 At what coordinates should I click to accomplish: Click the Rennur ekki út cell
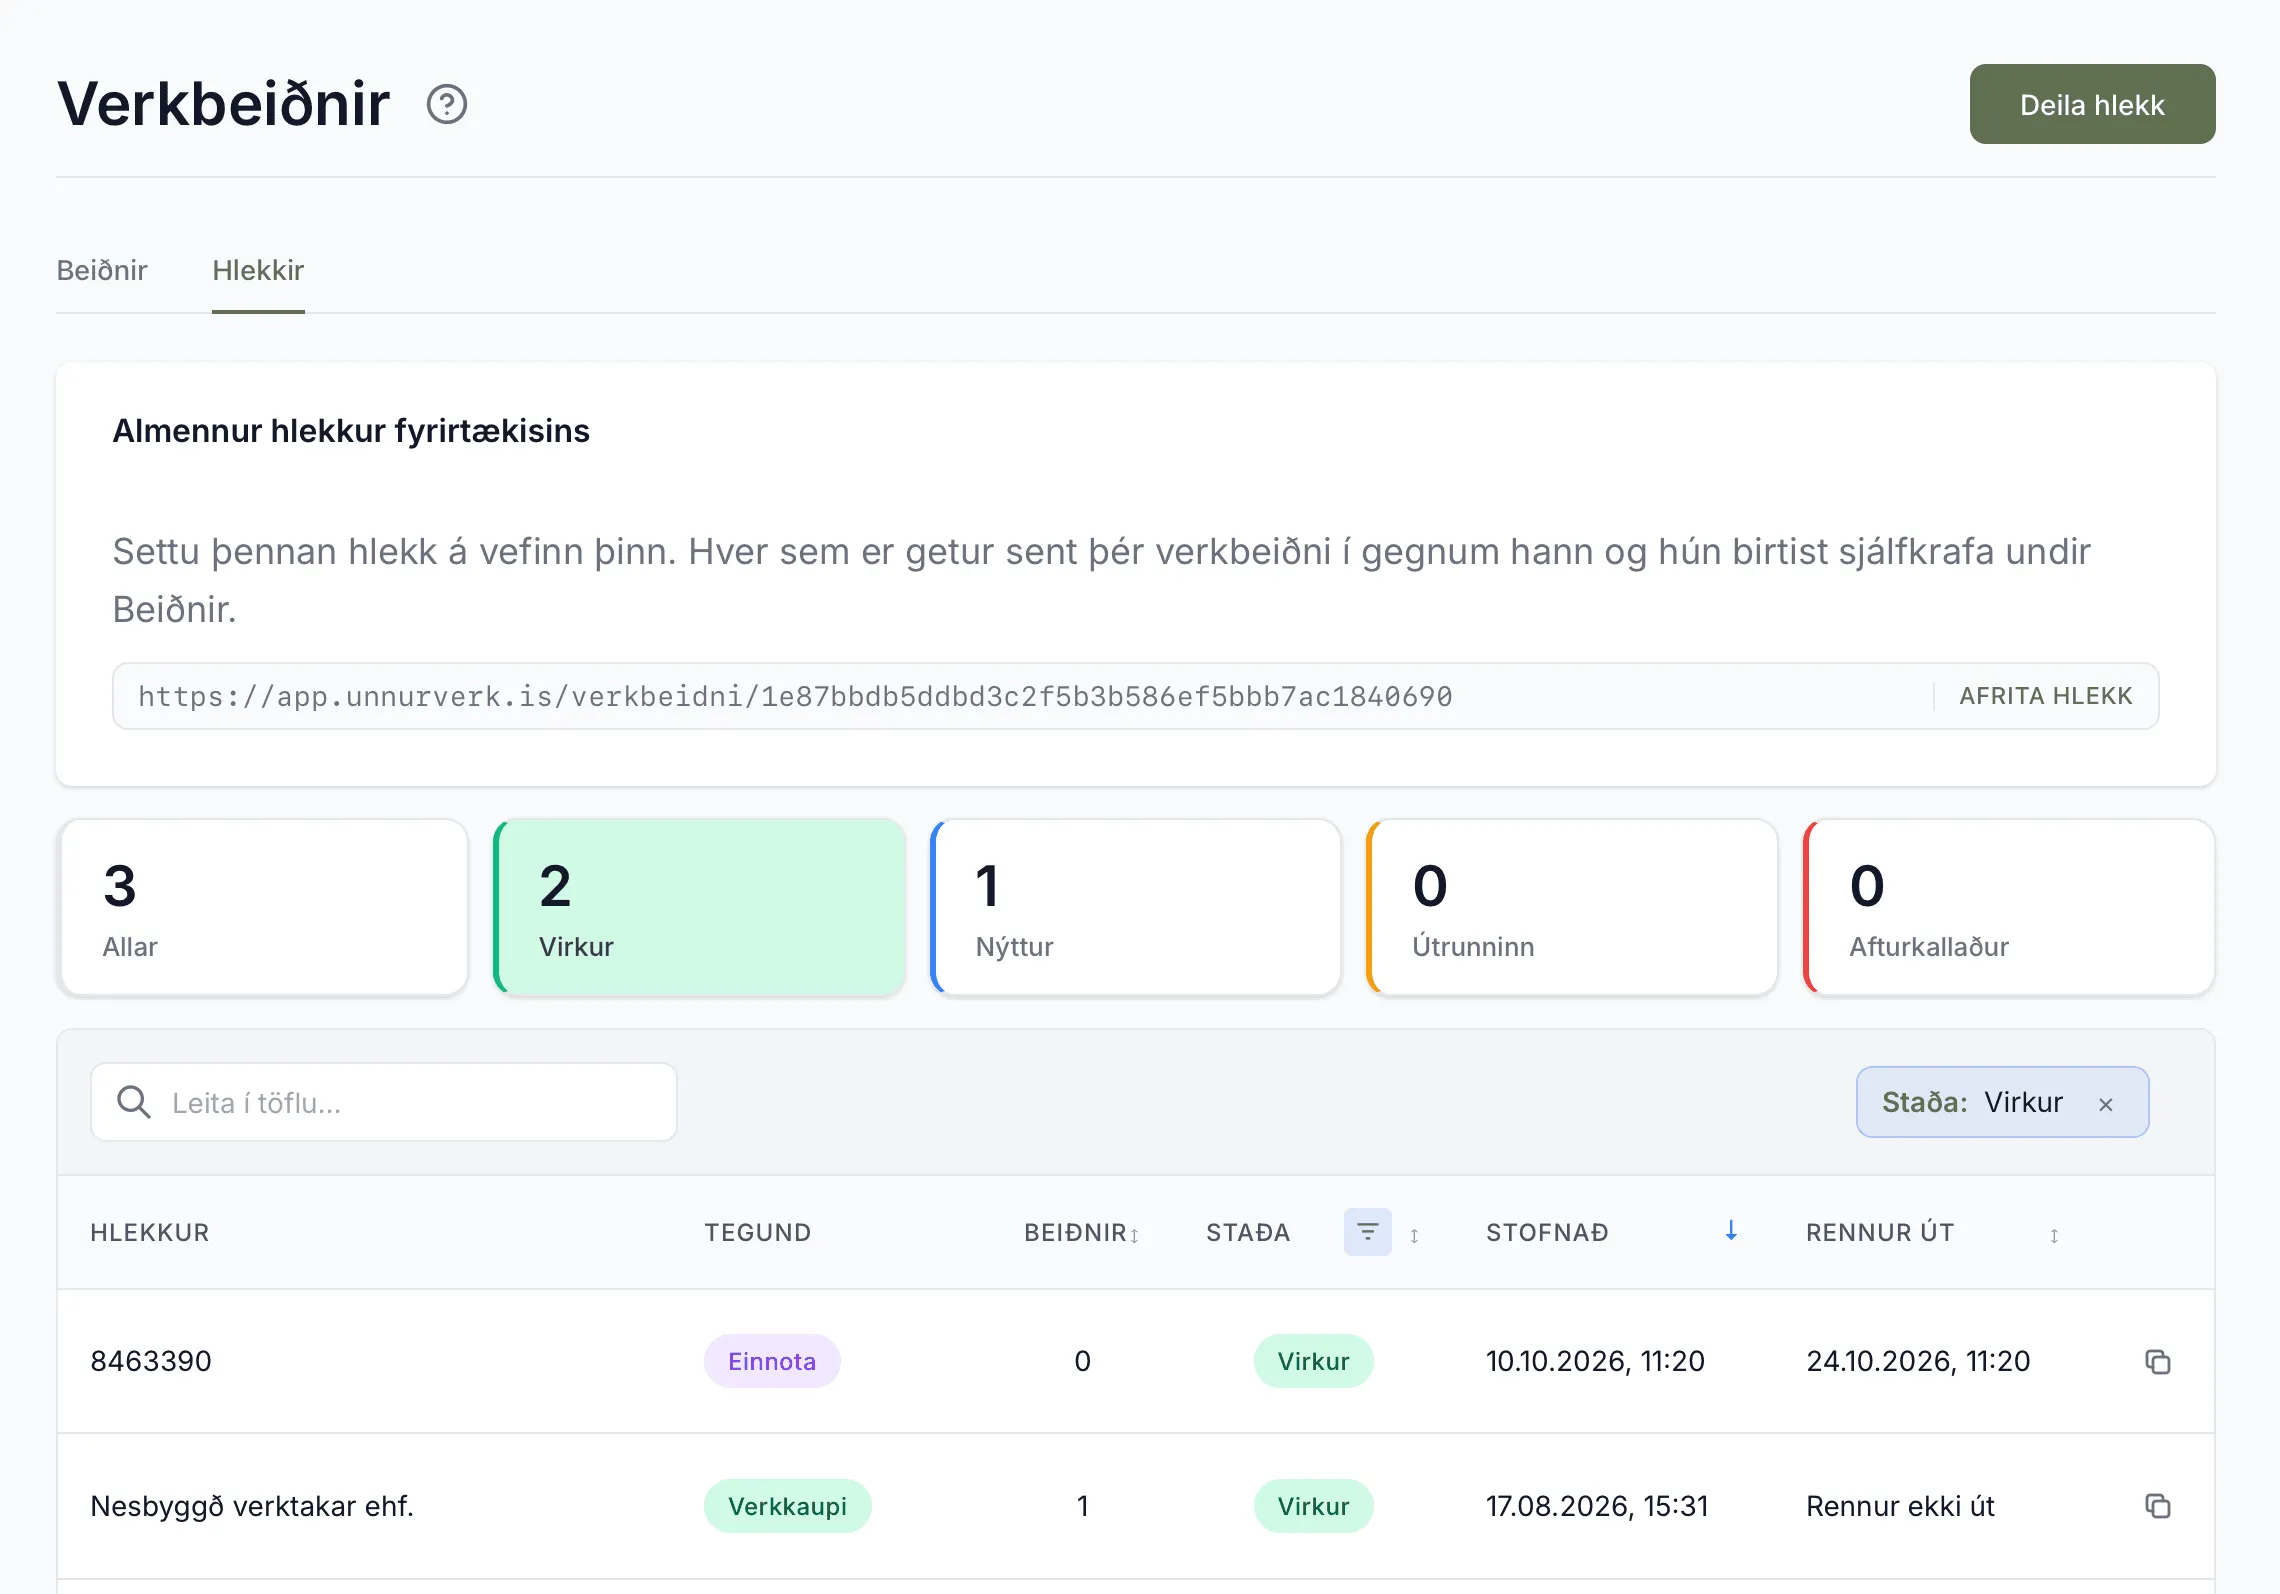1900,1506
